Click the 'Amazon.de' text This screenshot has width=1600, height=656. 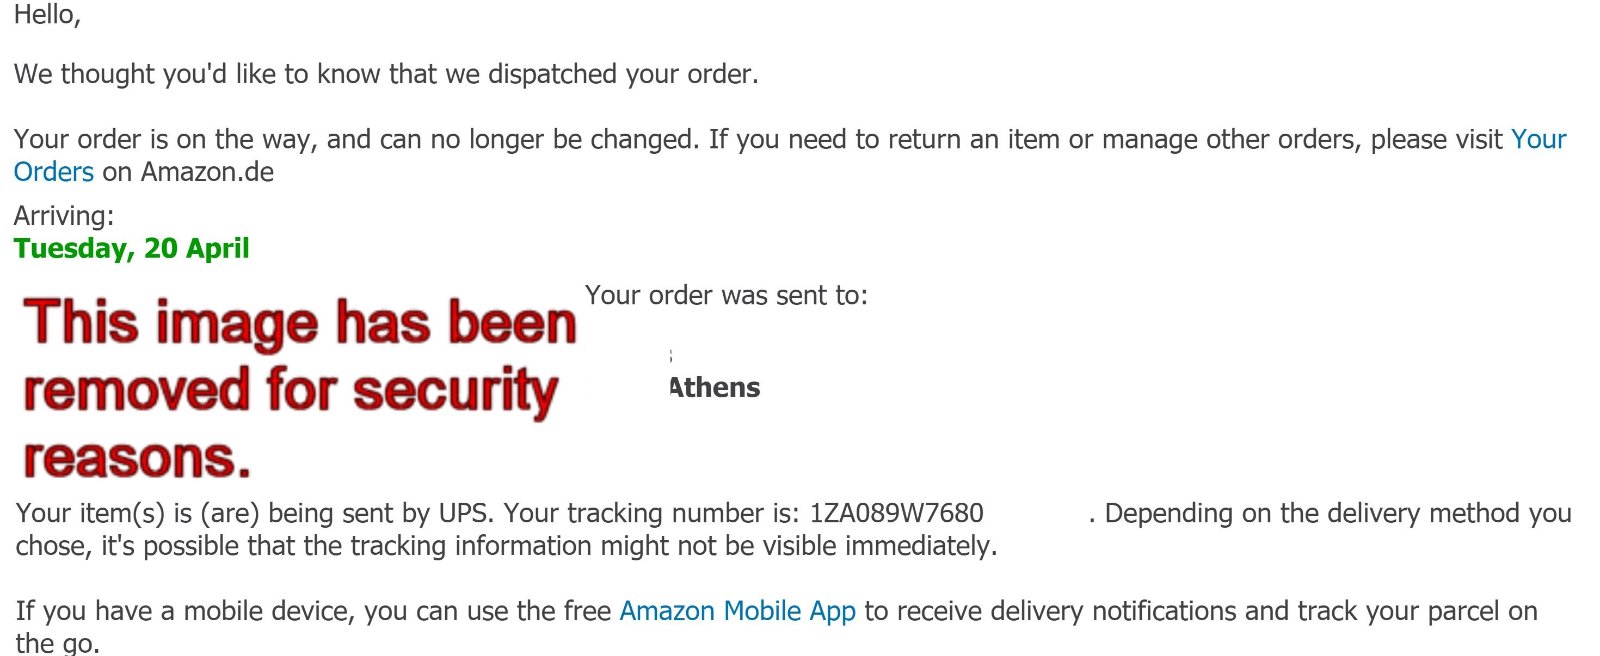[207, 172]
